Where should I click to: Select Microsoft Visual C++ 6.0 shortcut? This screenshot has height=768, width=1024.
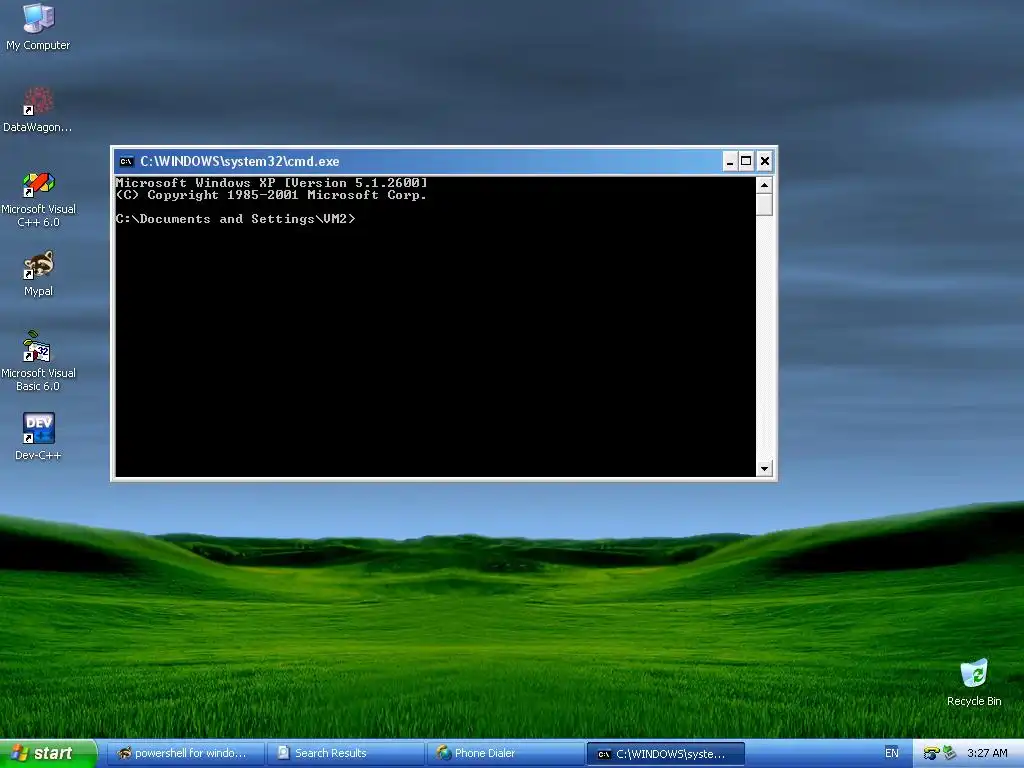[x=38, y=199]
